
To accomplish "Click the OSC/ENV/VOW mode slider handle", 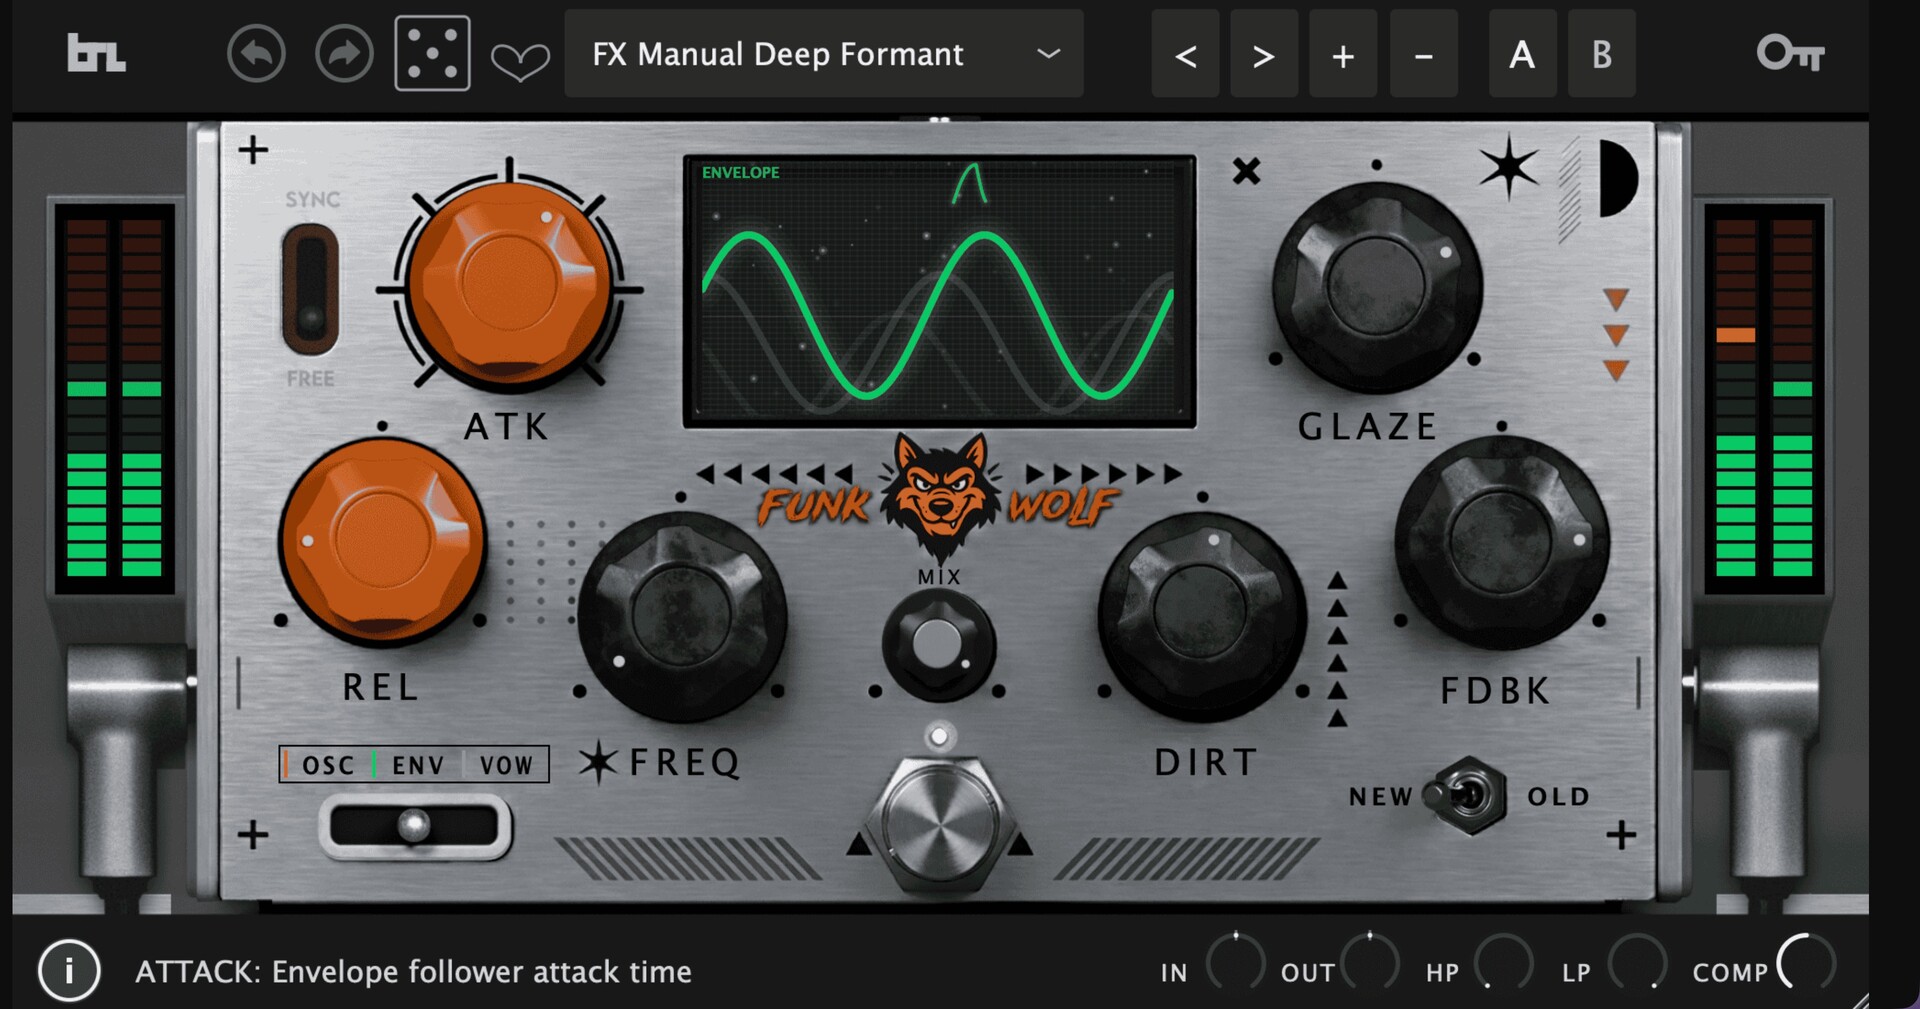I will [413, 827].
